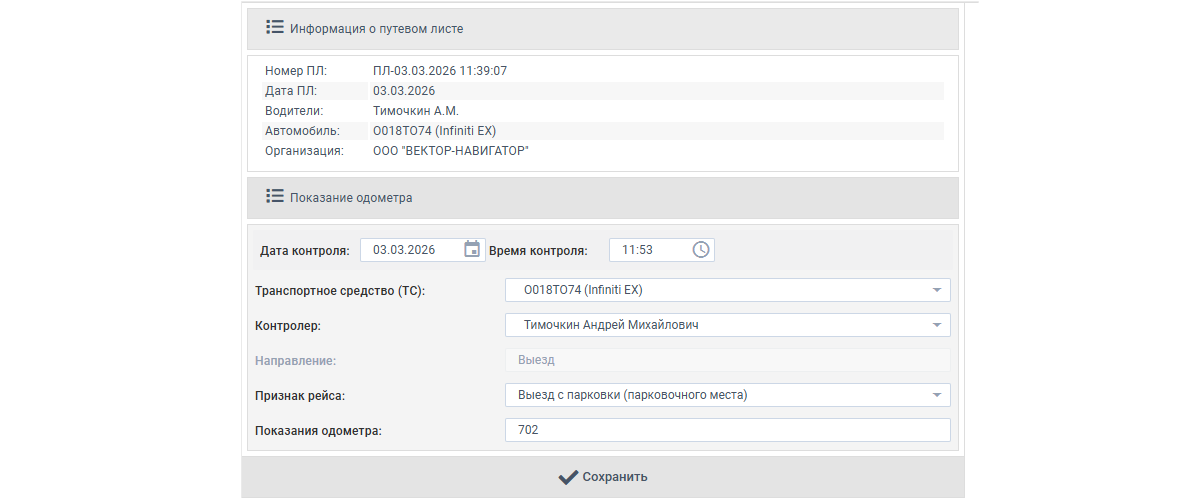Collapse the Информация о путевом листе section title

[x=376, y=29]
